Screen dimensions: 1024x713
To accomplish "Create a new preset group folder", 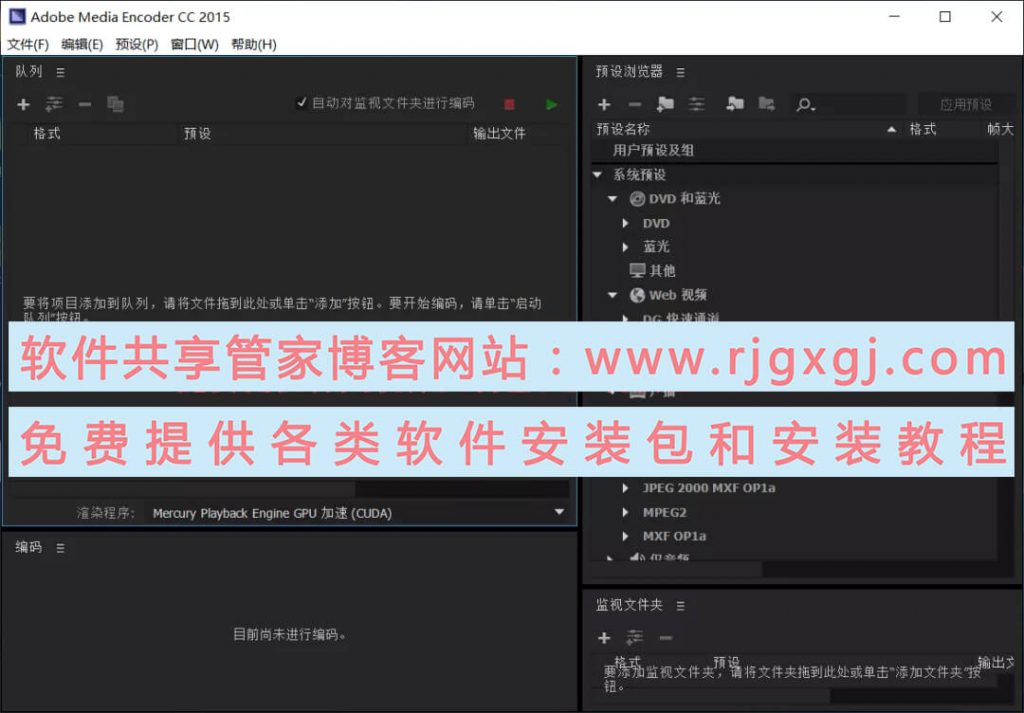I will [665, 104].
